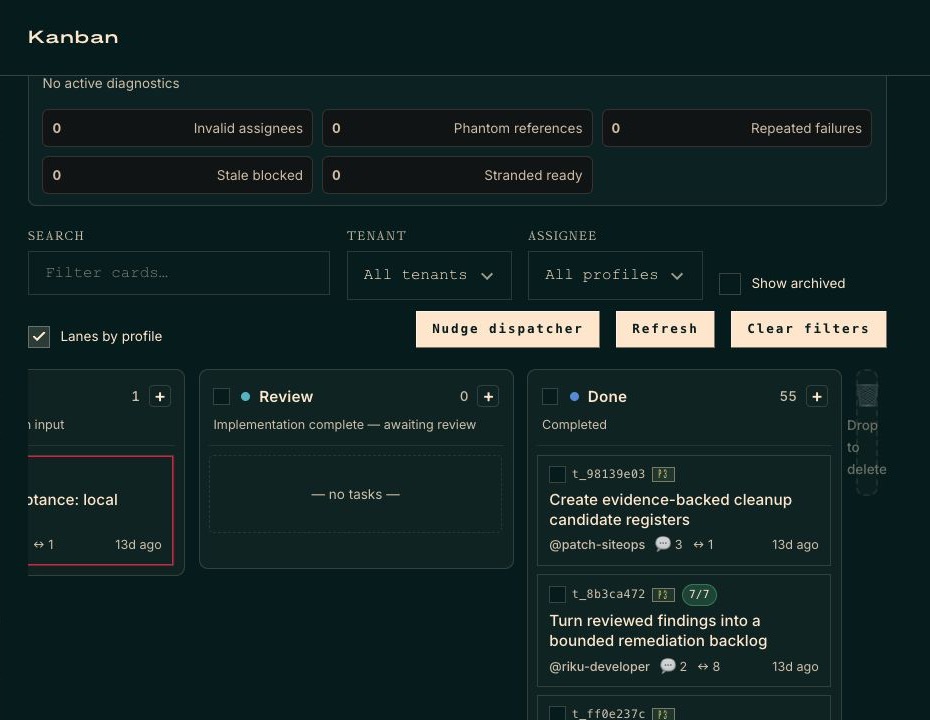This screenshot has width=930, height=720.
Task: Open the Repeated failures diagnostic tile
Action: click(737, 128)
